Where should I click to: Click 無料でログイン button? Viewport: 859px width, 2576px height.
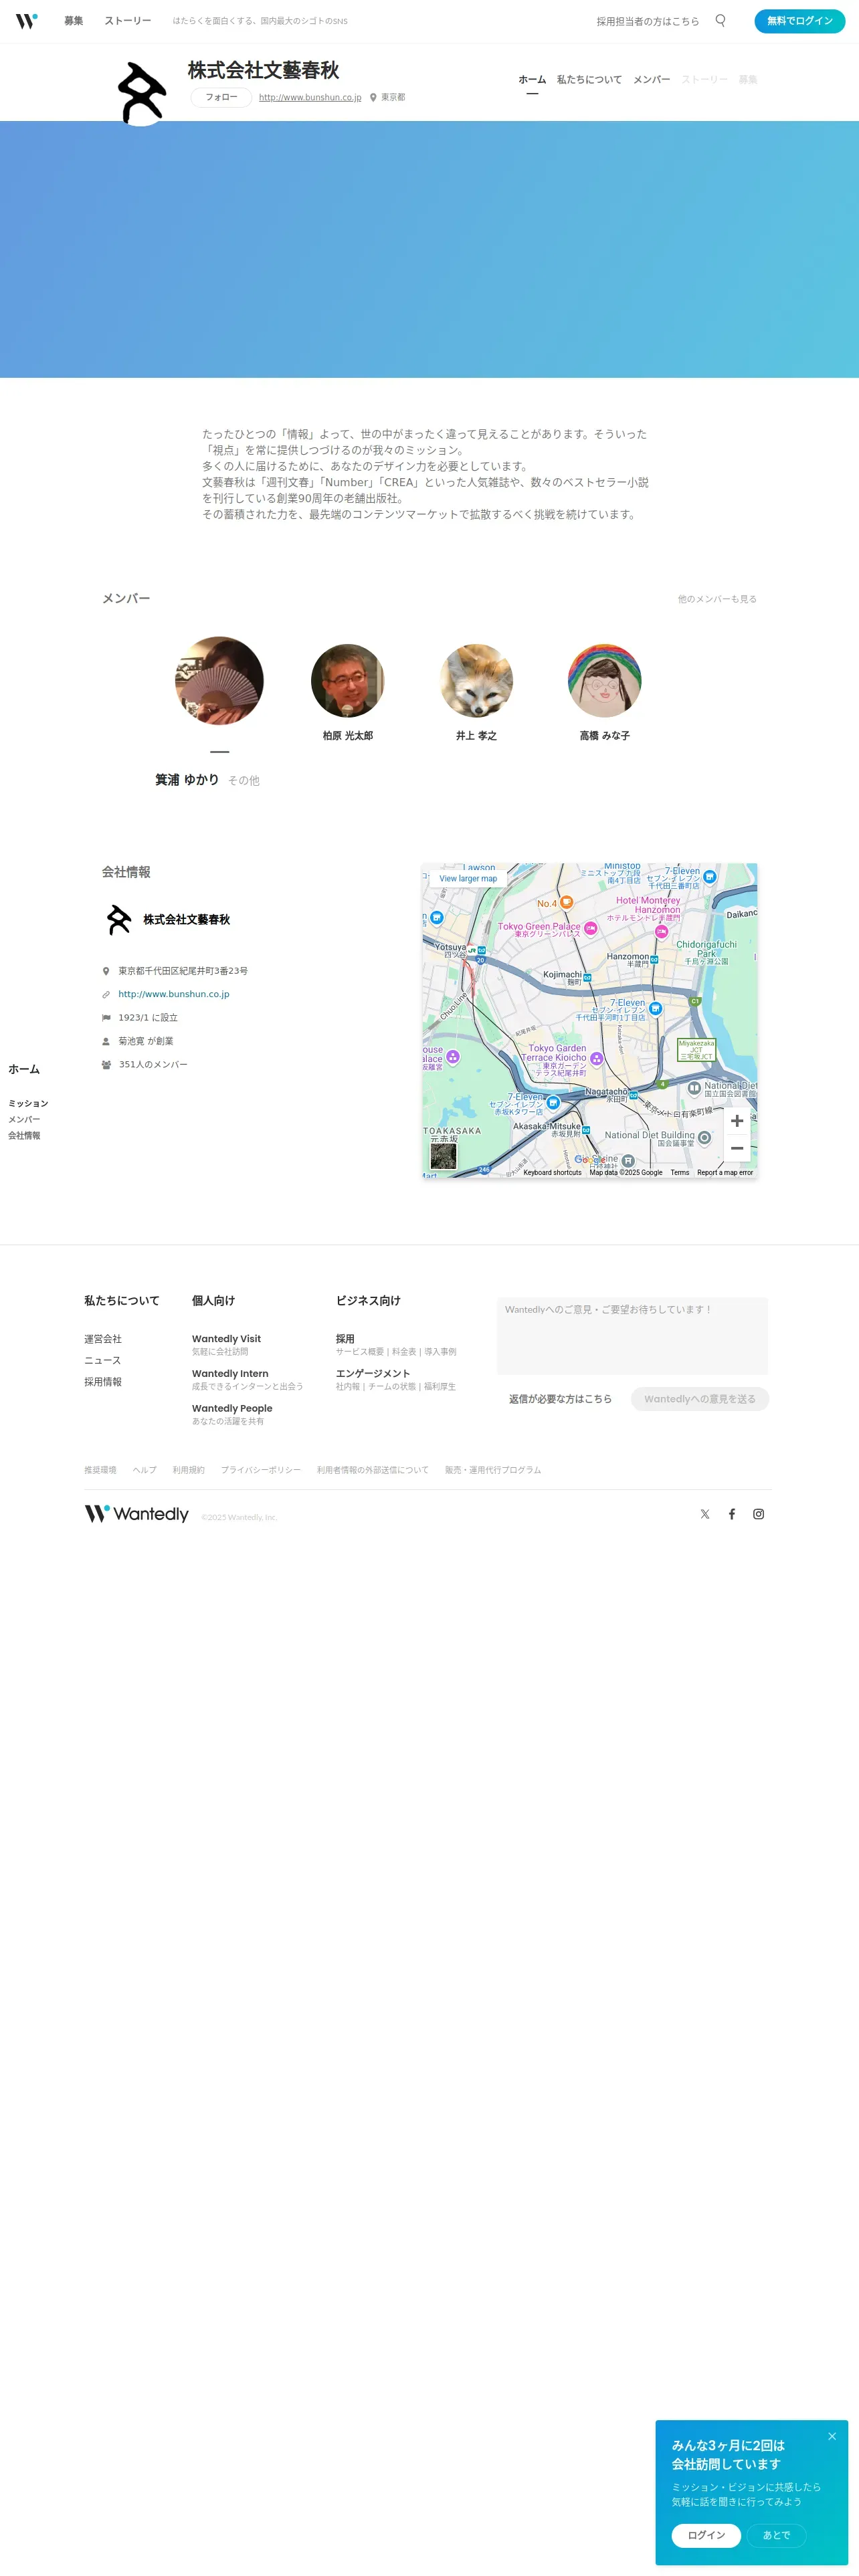[799, 21]
